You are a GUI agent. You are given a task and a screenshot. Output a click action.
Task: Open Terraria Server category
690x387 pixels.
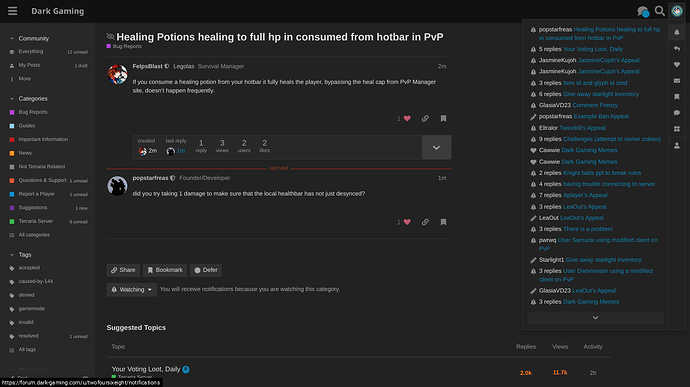pyautogui.click(x=36, y=221)
